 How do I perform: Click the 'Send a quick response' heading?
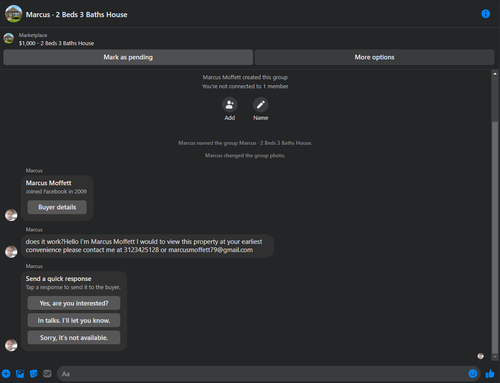click(x=58, y=279)
